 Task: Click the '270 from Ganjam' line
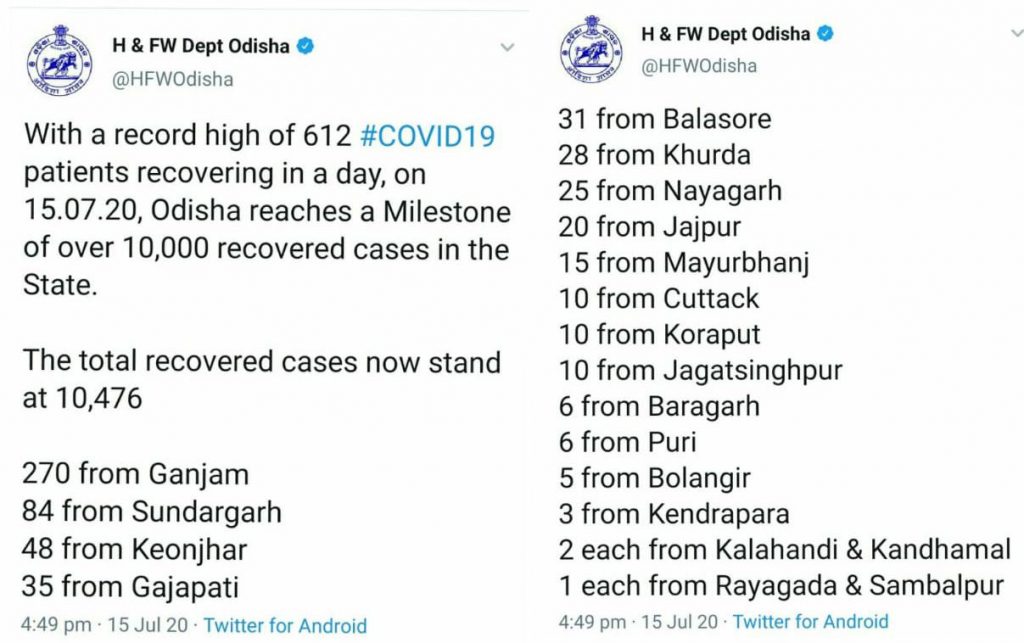(135, 475)
